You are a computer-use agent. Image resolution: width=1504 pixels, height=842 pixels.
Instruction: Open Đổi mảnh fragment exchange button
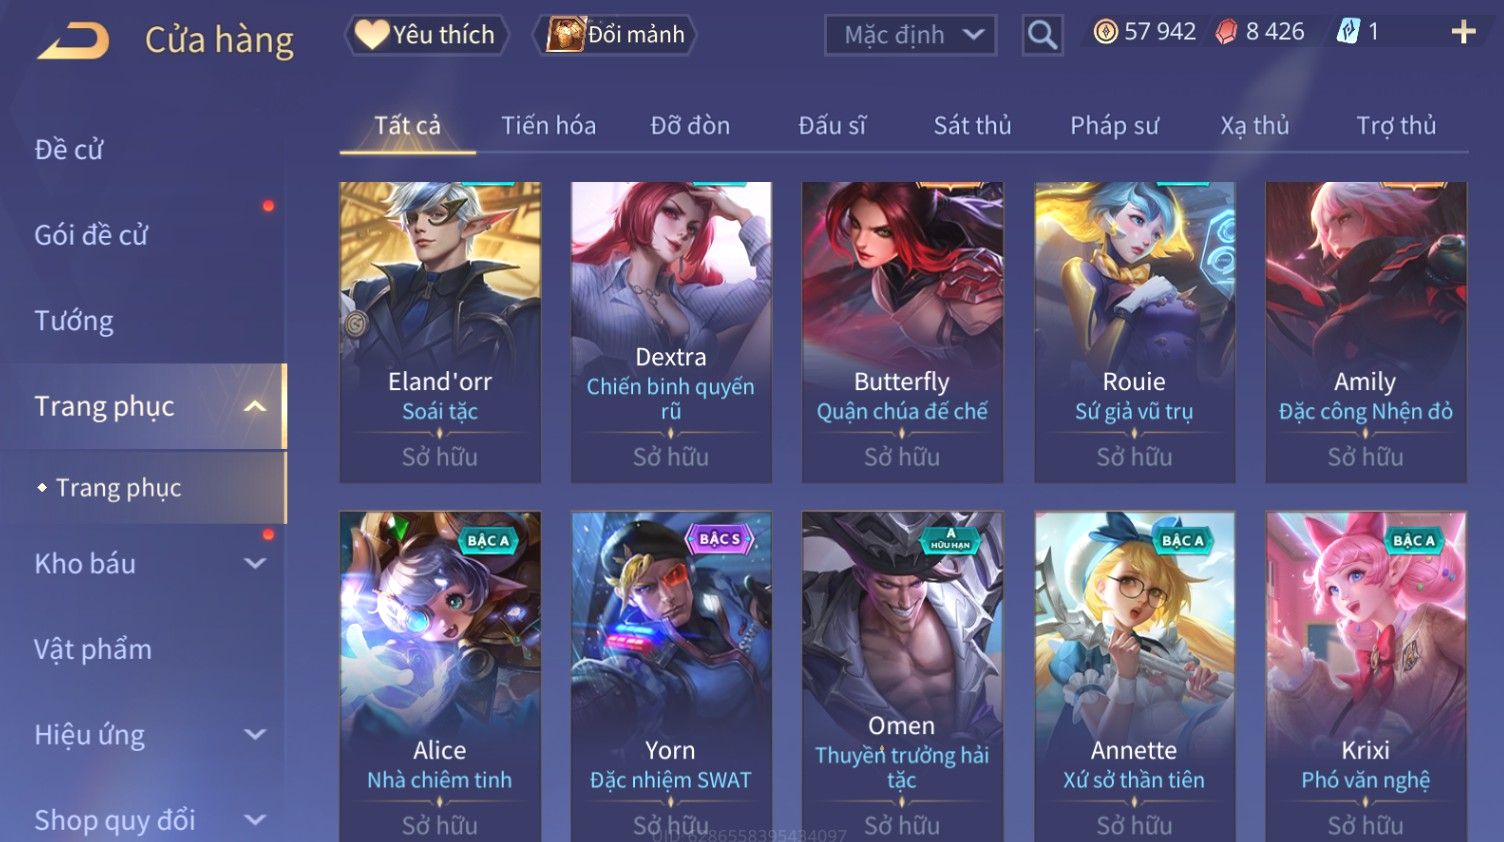coord(616,35)
